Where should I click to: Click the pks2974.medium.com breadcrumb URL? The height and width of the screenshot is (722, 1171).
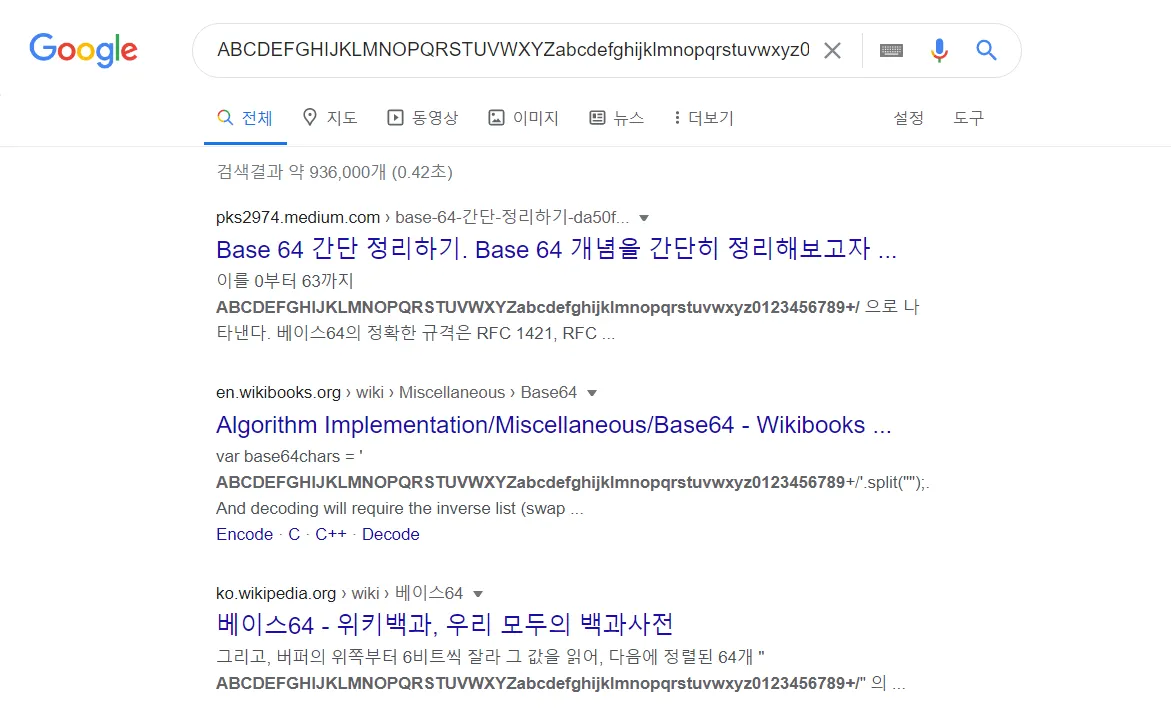pos(423,217)
